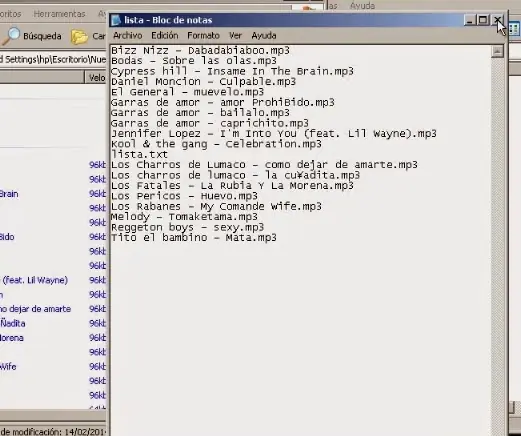Screen dimensions: 521x436
Task: Click the Búsqueda label in Explorer toolbar
Action: point(42,36)
